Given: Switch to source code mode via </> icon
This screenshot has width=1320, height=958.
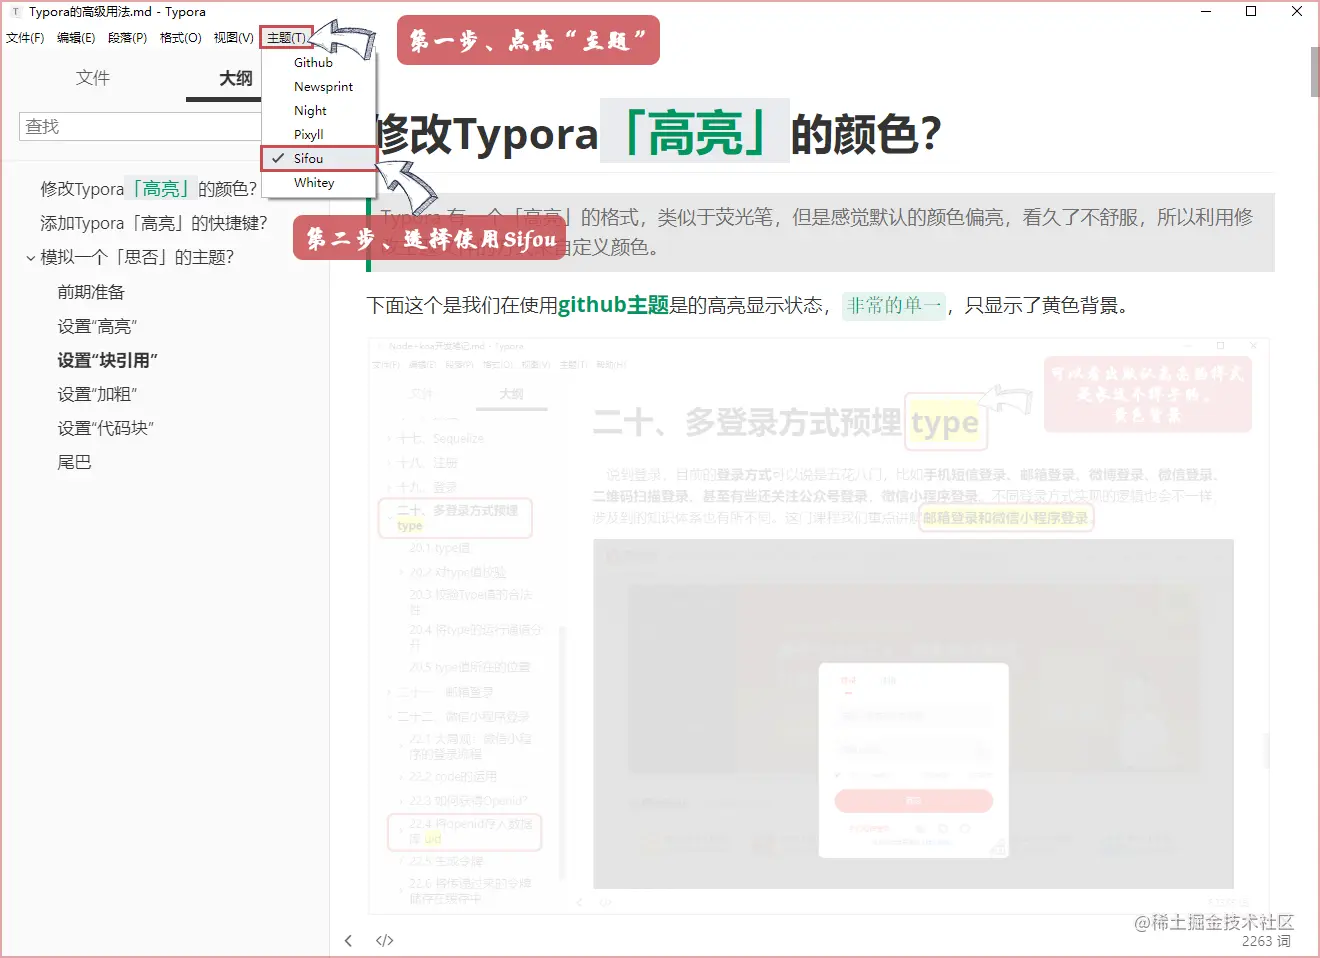Looking at the screenshot, I should pyautogui.click(x=384, y=940).
